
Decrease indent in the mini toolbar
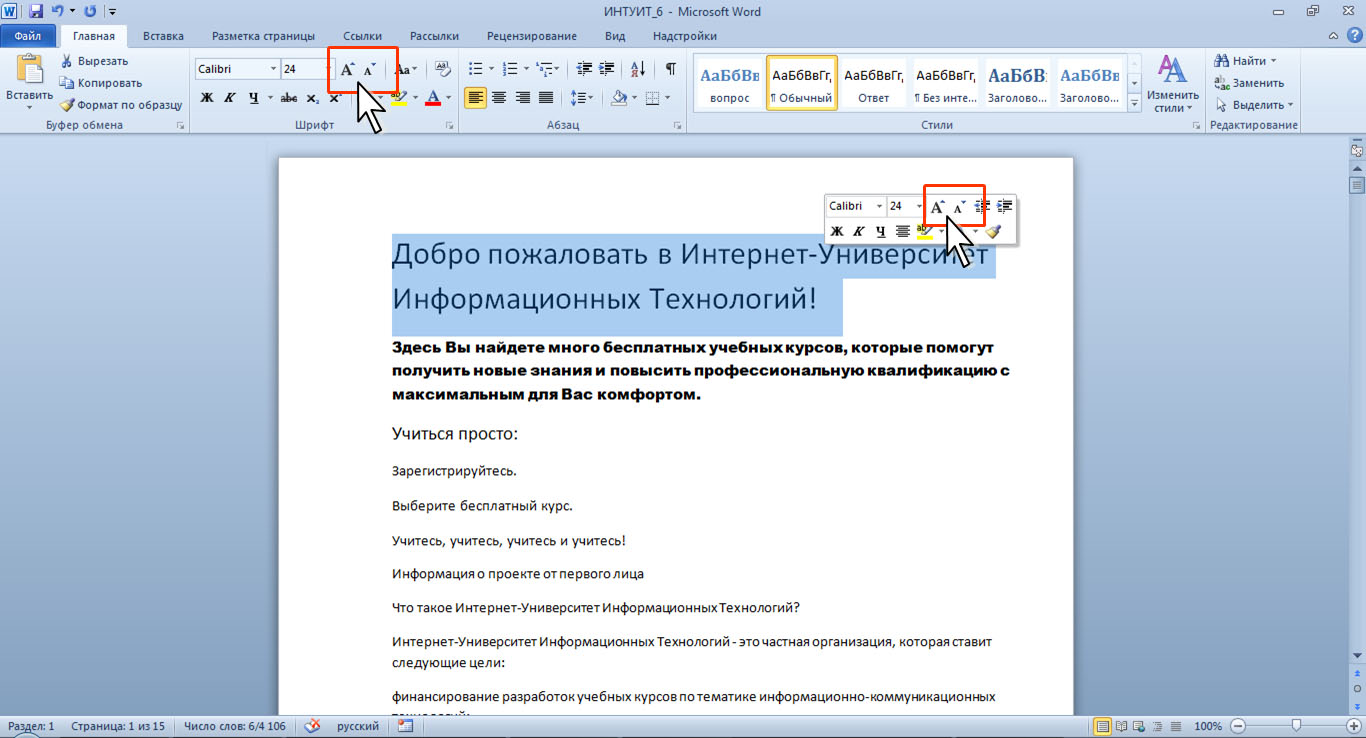click(x=983, y=206)
